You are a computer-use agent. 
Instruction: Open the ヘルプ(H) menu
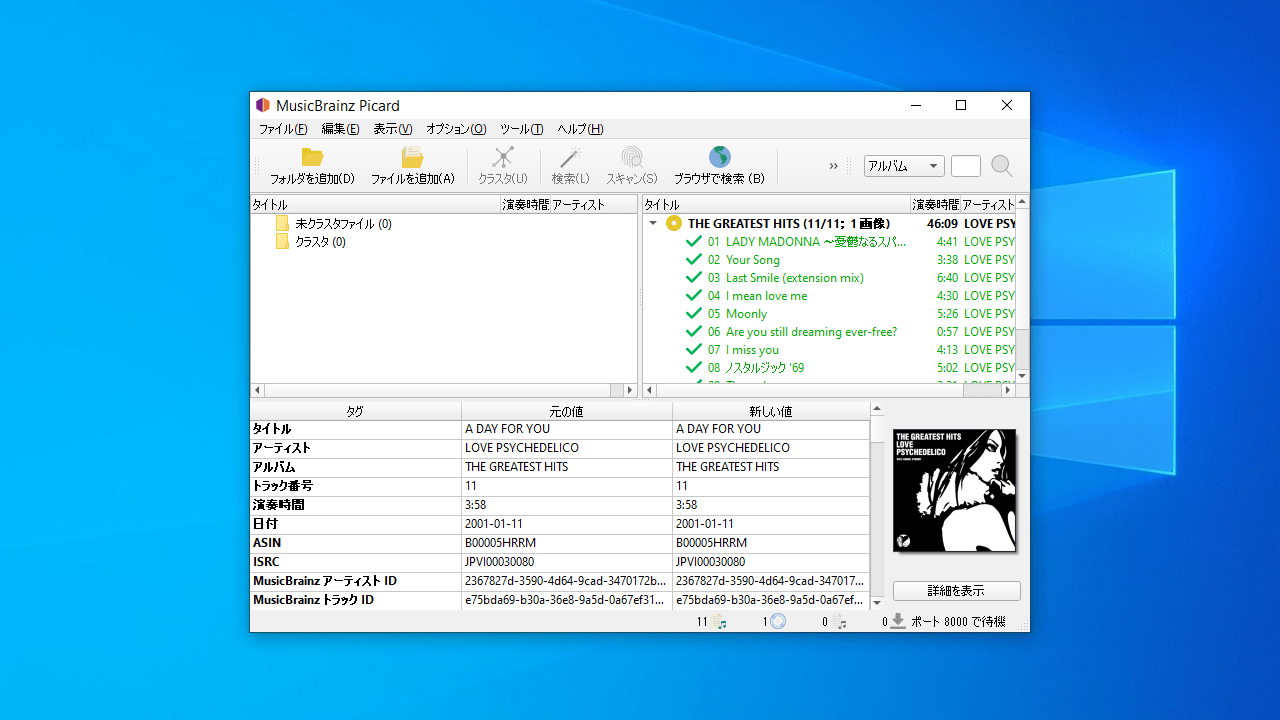pyautogui.click(x=580, y=129)
